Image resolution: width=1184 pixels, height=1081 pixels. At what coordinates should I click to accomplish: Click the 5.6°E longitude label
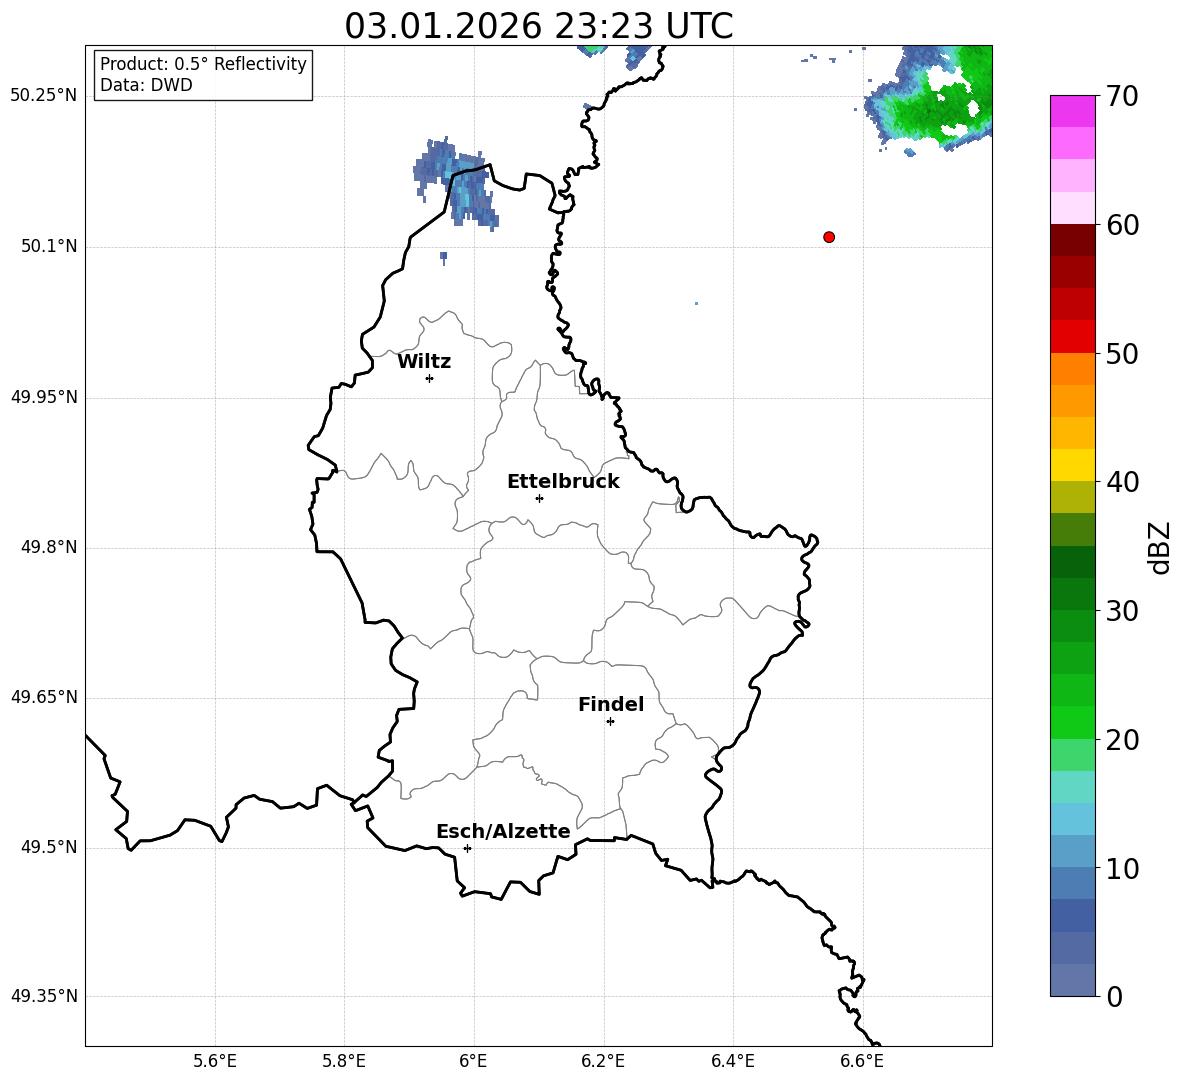pos(215,1061)
